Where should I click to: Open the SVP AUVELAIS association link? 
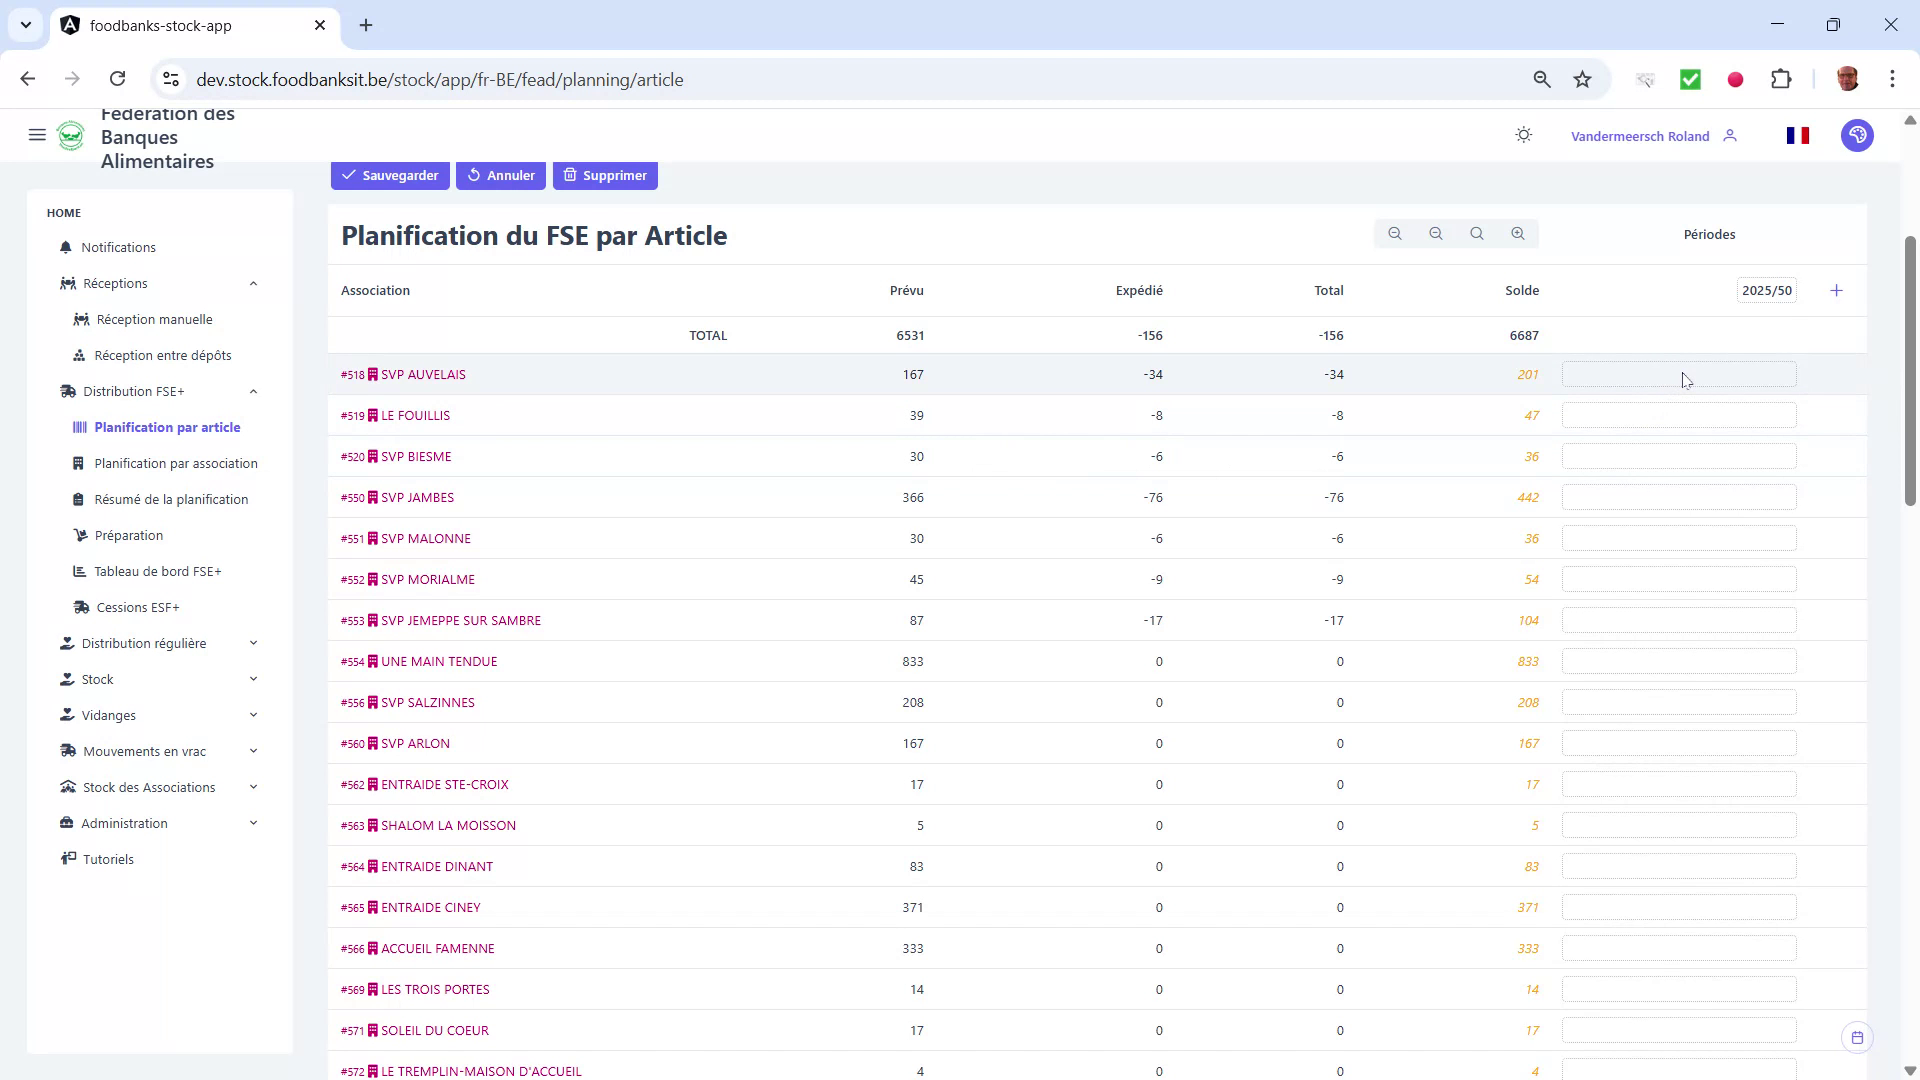click(x=422, y=374)
